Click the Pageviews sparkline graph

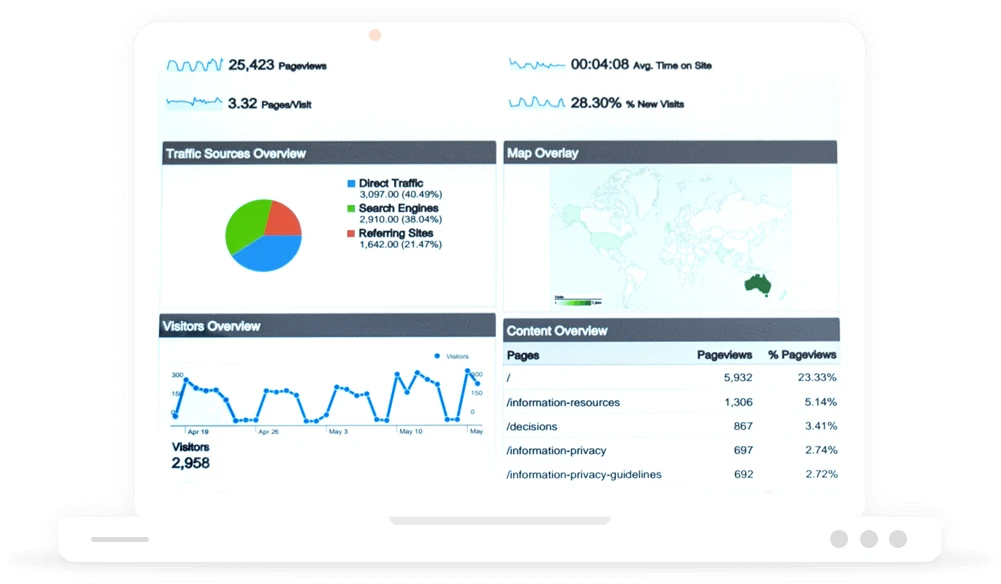(x=194, y=65)
